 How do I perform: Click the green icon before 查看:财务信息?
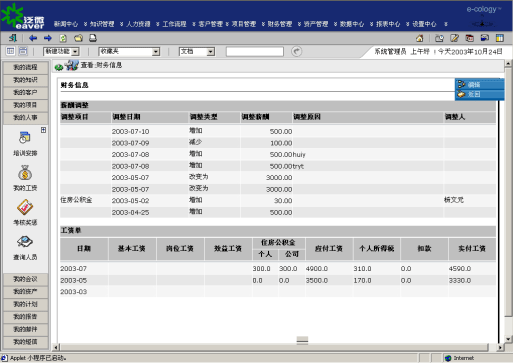click(59, 67)
